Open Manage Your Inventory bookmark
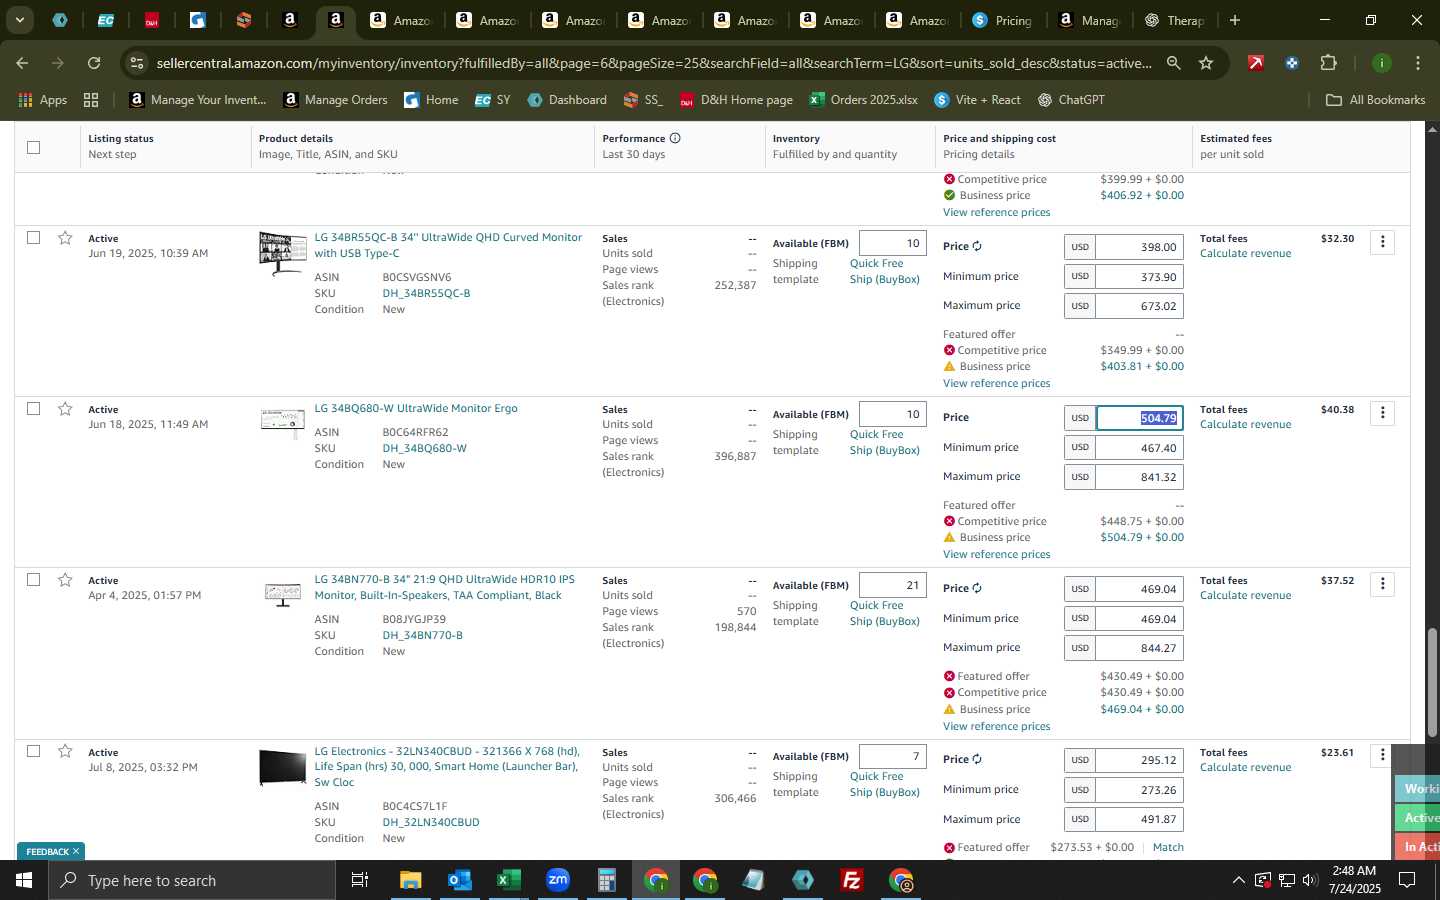1440x900 pixels. pyautogui.click(x=198, y=99)
